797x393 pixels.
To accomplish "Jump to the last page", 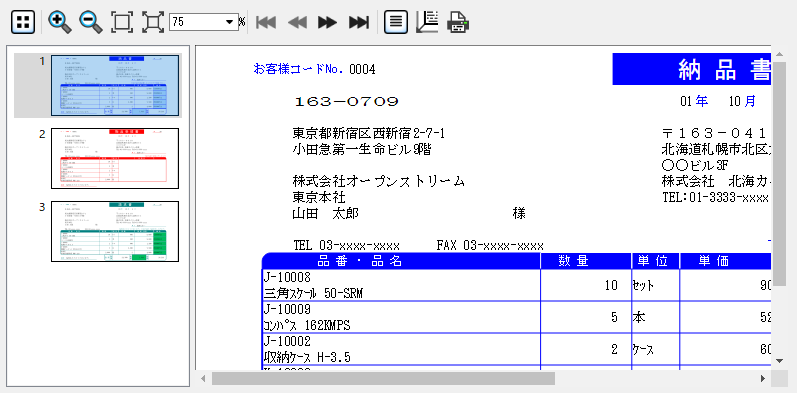I will coord(359,22).
